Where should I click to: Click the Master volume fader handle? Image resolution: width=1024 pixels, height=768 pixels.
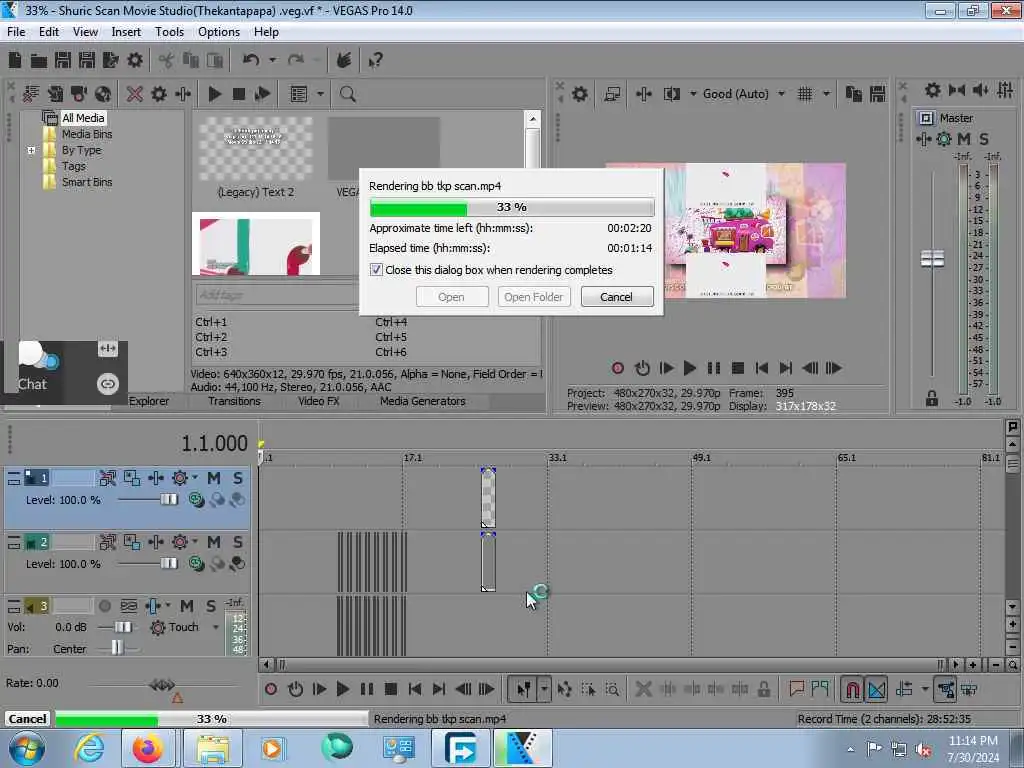coord(932,259)
